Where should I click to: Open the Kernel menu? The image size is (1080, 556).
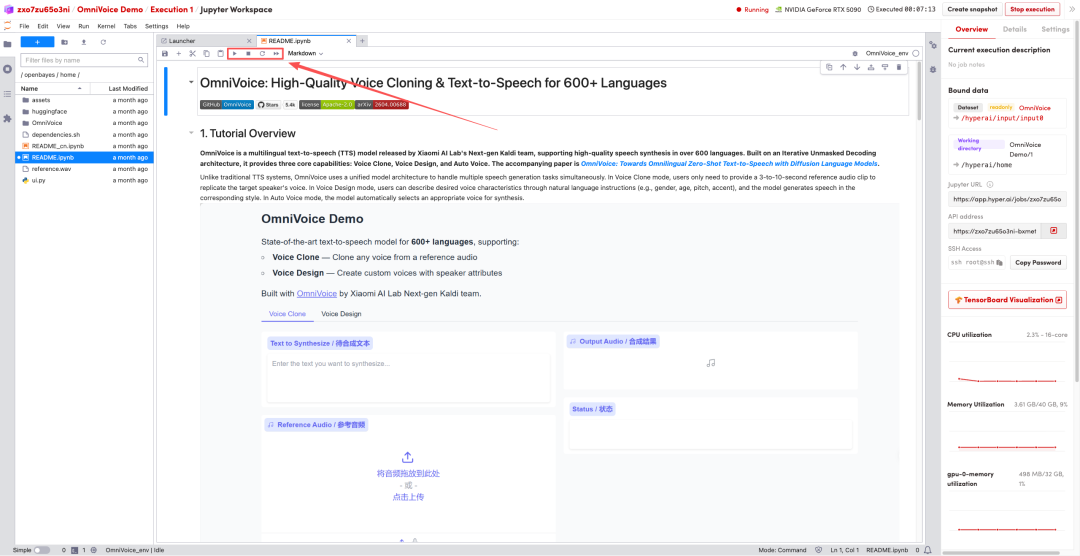[x=106, y=25]
